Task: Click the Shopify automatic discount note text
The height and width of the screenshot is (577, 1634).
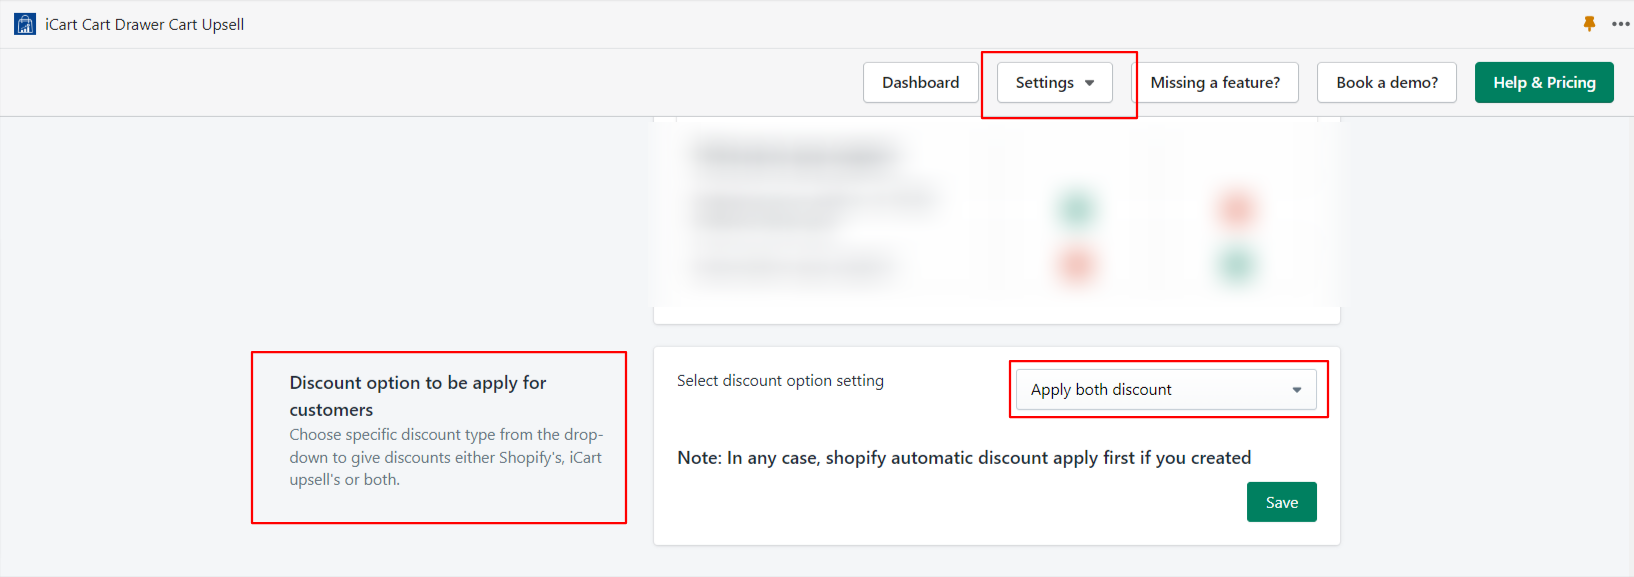Action: (x=964, y=458)
